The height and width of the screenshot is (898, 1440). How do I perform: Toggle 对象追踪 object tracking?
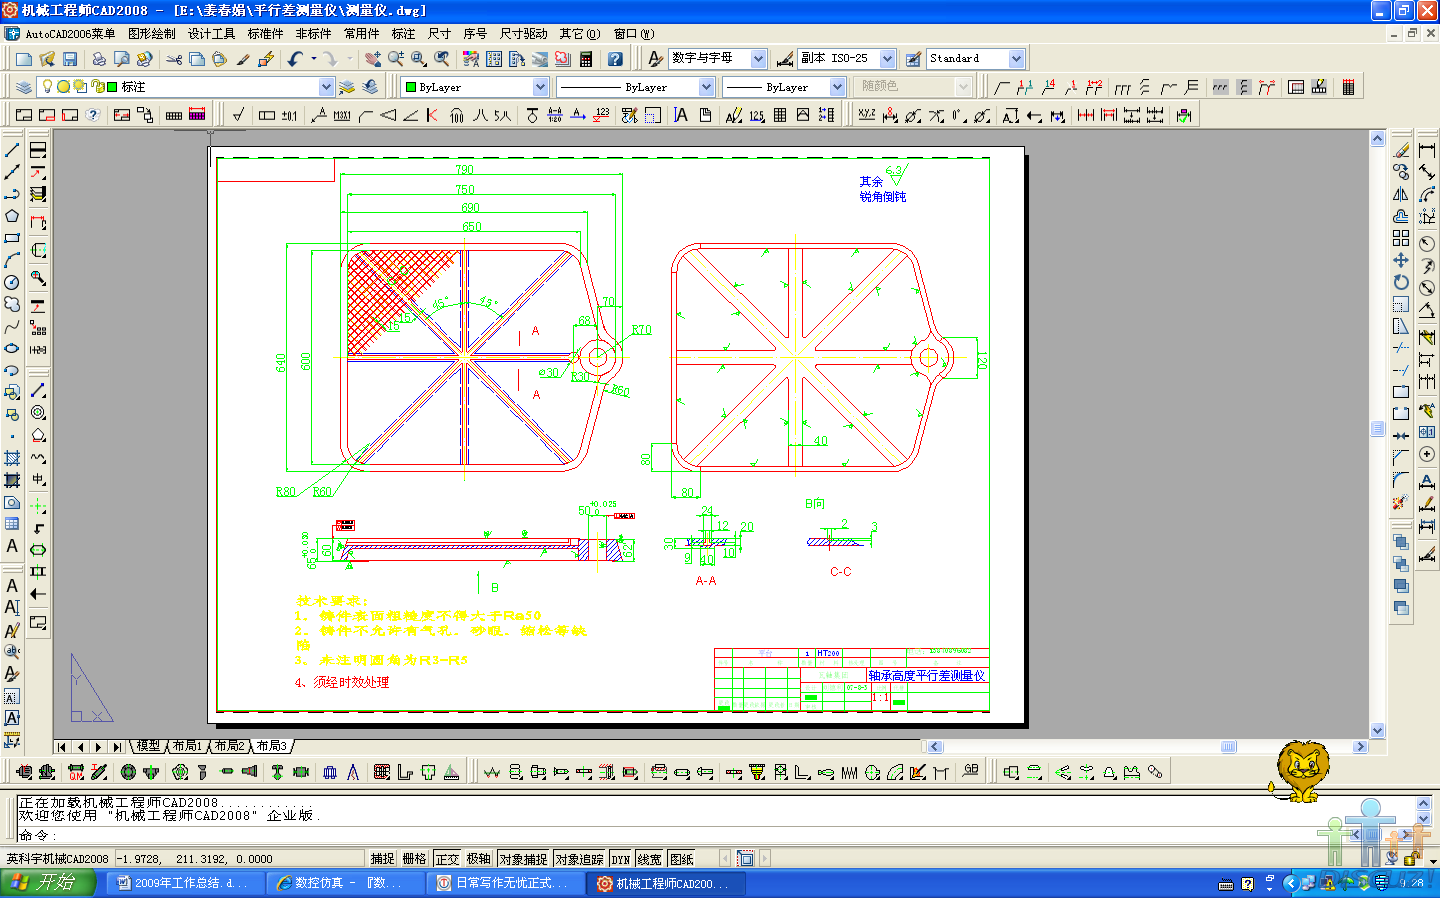coord(579,859)
